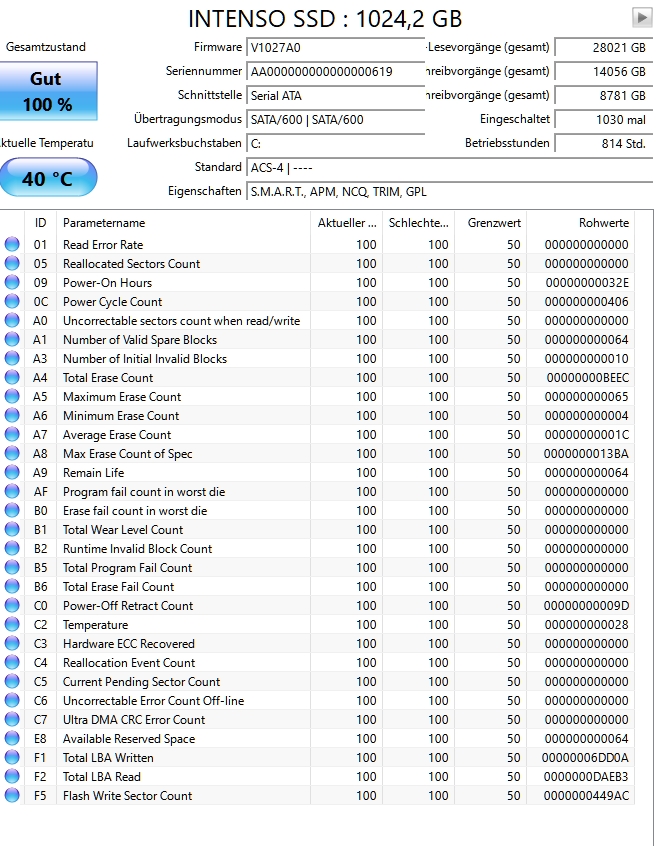This screenshot has height=846, width=656.
Task: Click the status orb for Total LBA Written
Action: [12, 758]
